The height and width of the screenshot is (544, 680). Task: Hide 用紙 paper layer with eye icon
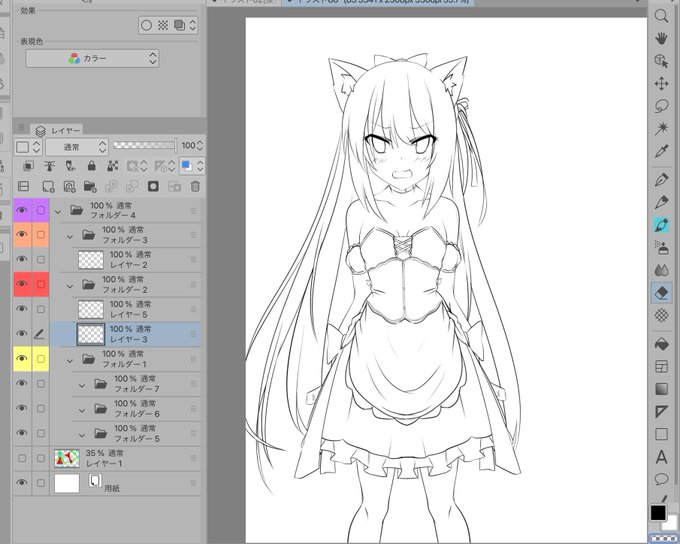22,483
